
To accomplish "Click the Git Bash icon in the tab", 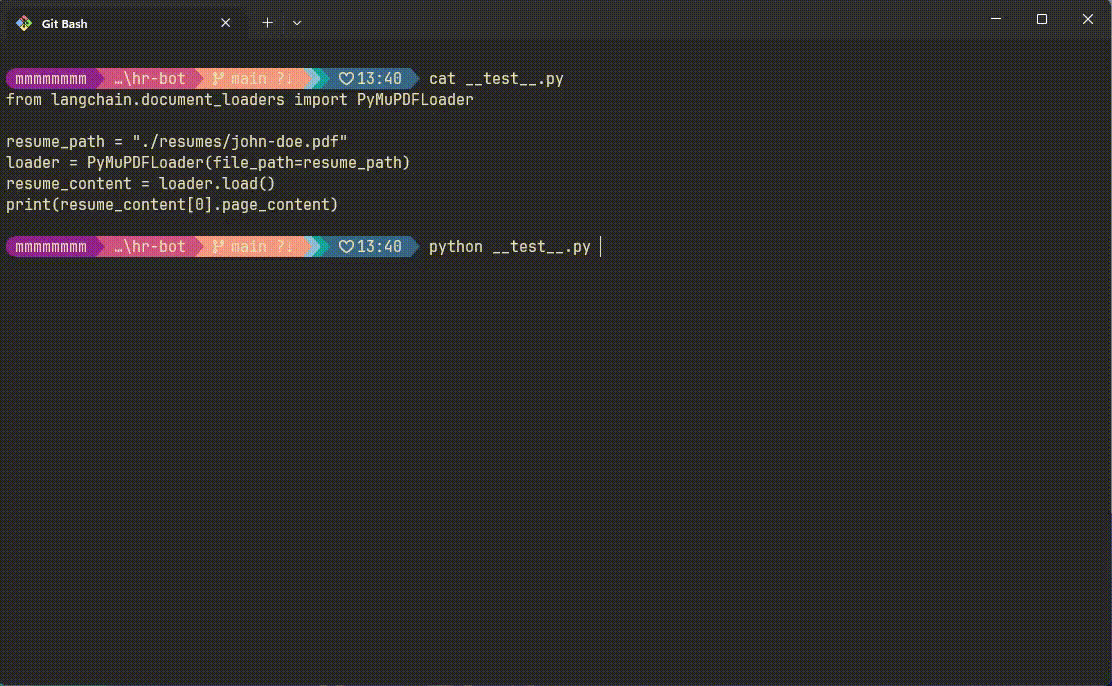I will point(24,23).
